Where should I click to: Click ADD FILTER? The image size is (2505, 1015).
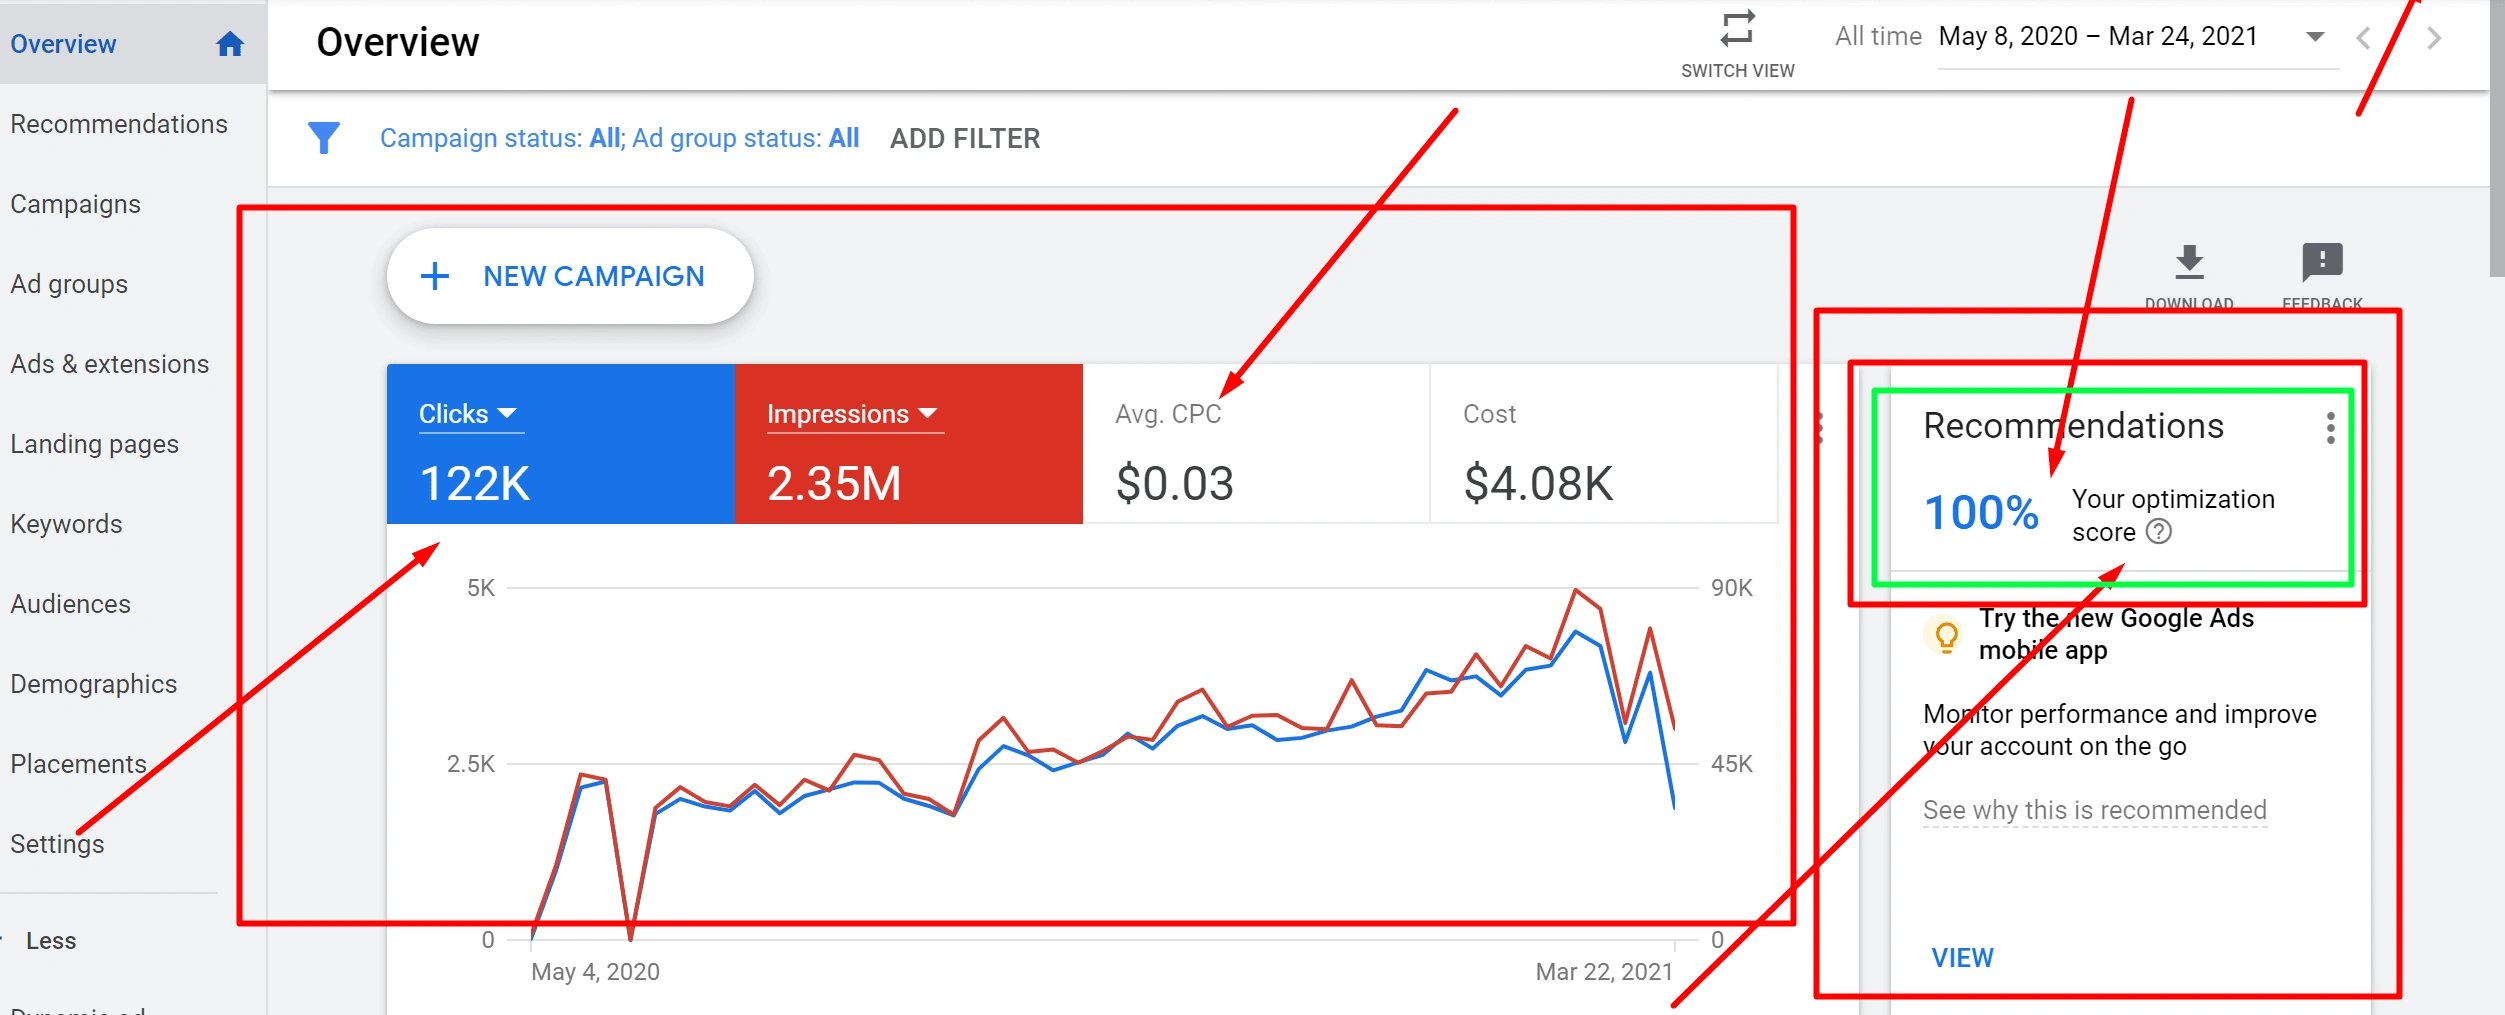965,138
